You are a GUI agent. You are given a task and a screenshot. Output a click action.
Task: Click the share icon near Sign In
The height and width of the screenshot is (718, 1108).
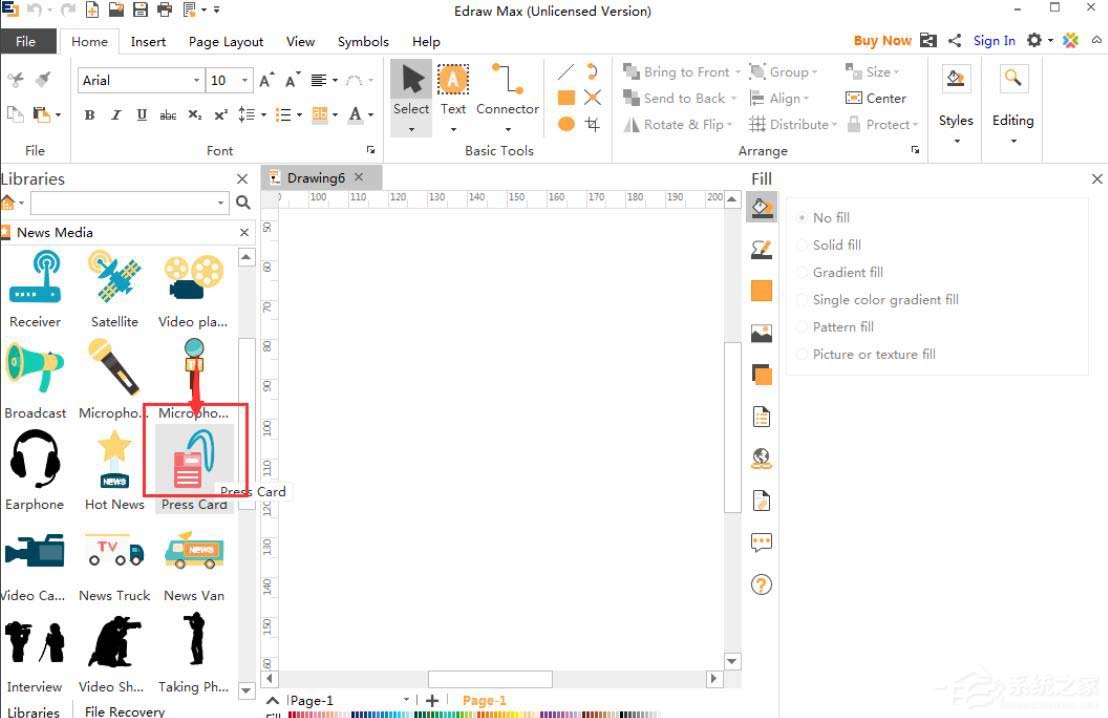(x=955, y=40)
